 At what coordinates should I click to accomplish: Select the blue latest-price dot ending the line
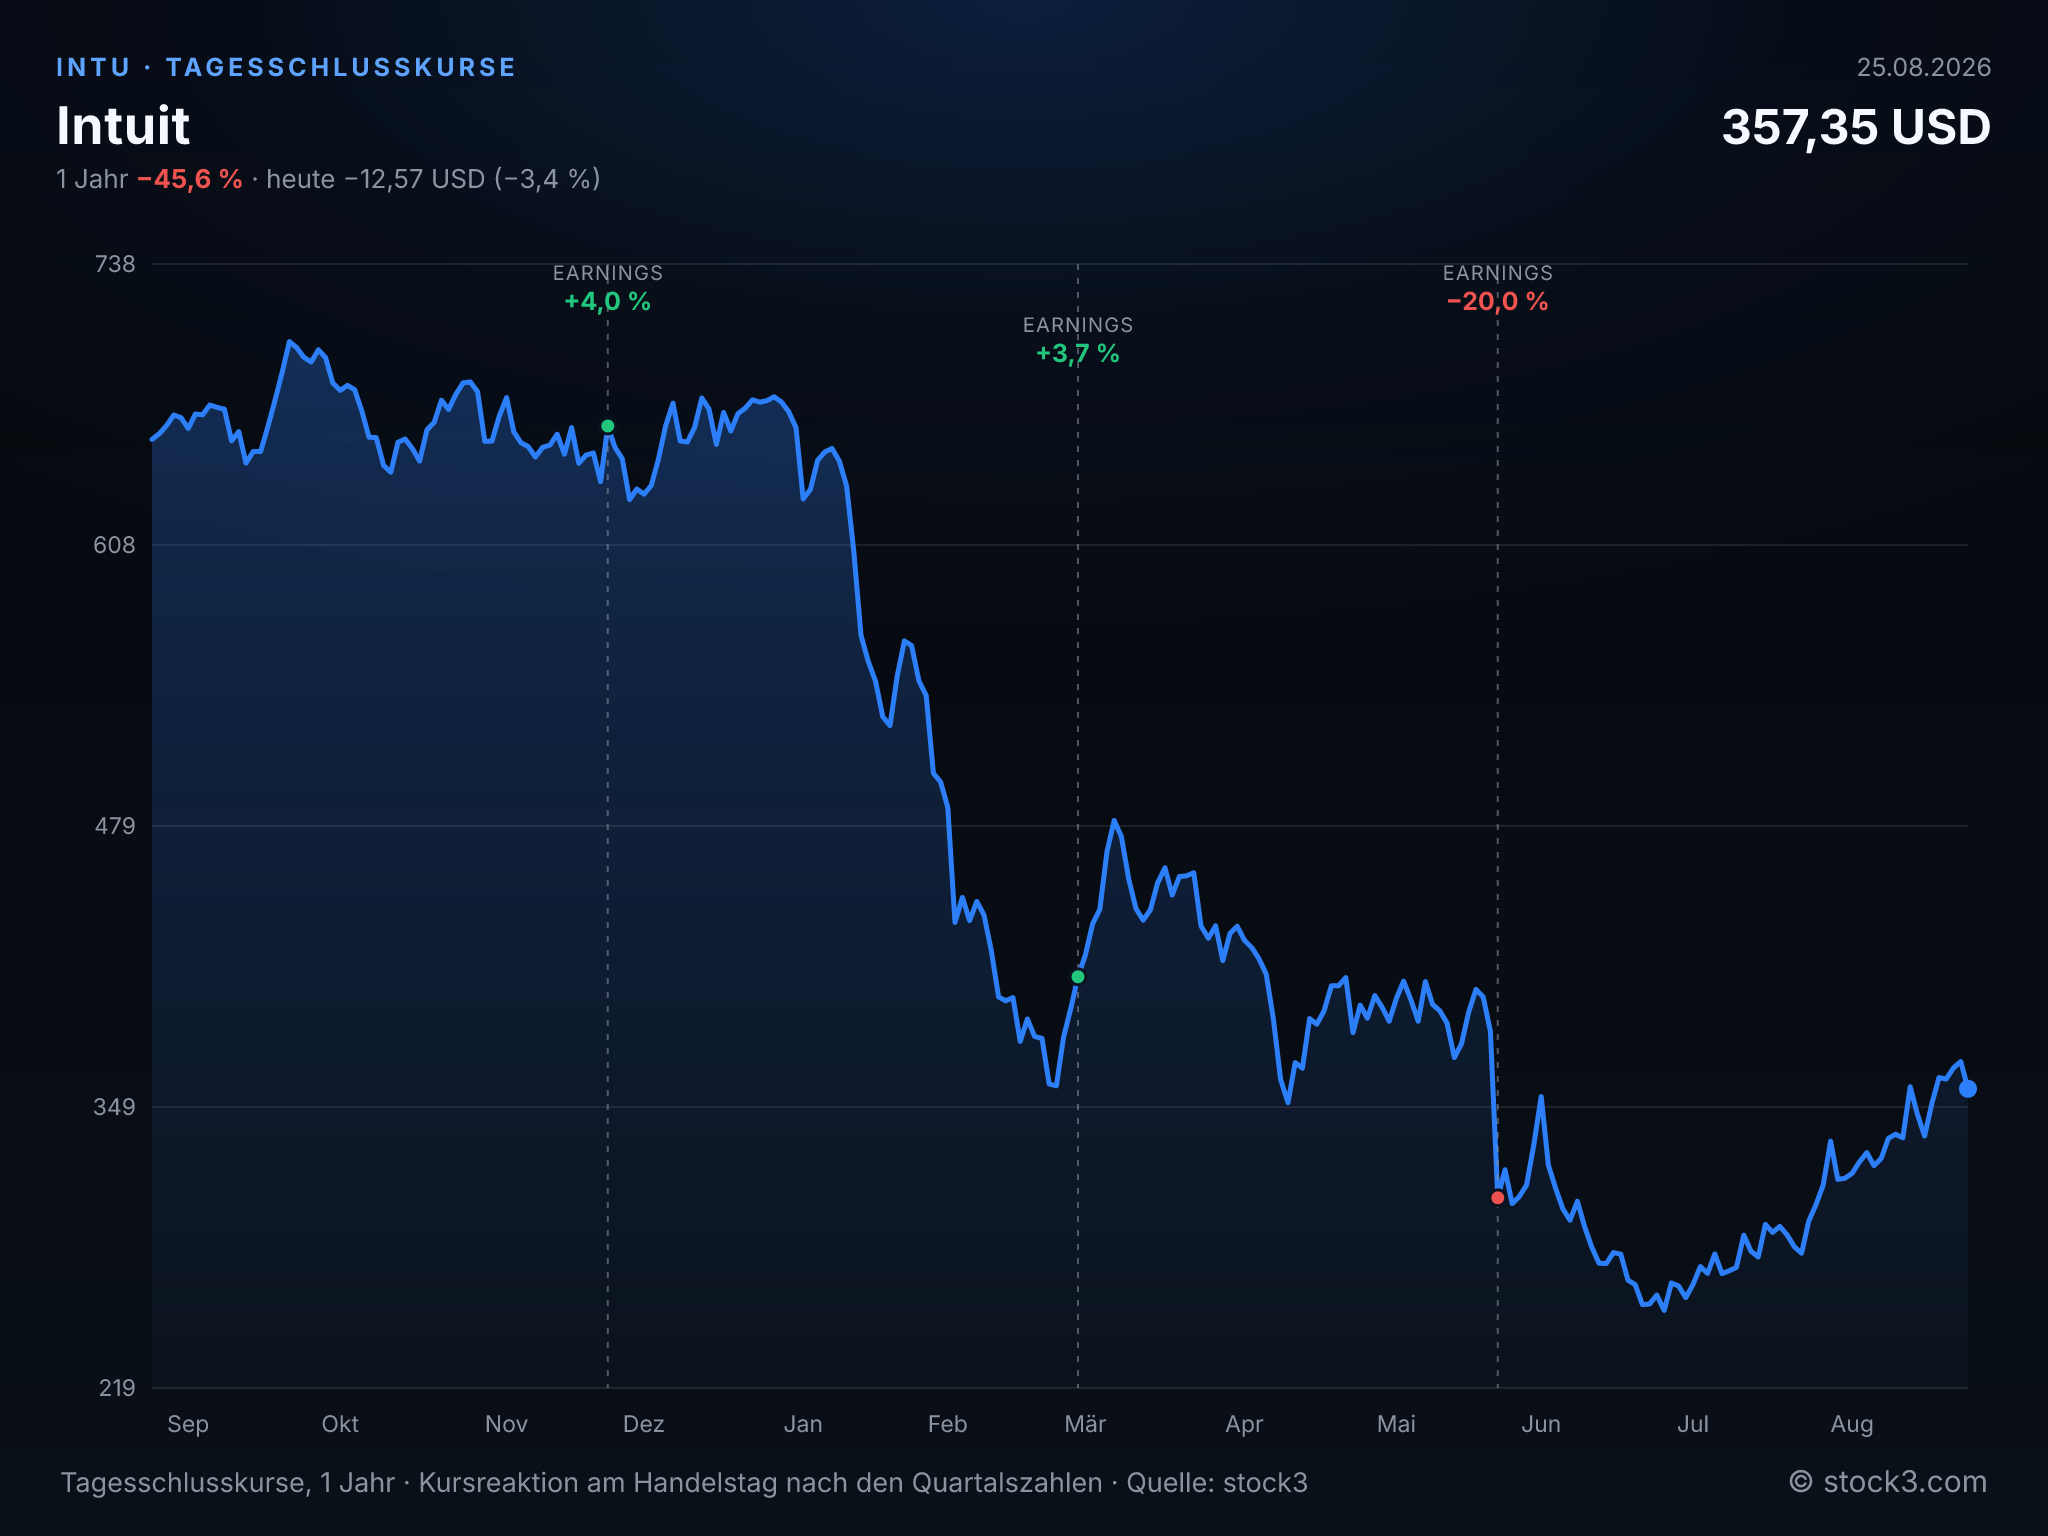tap(1967, 1089)
